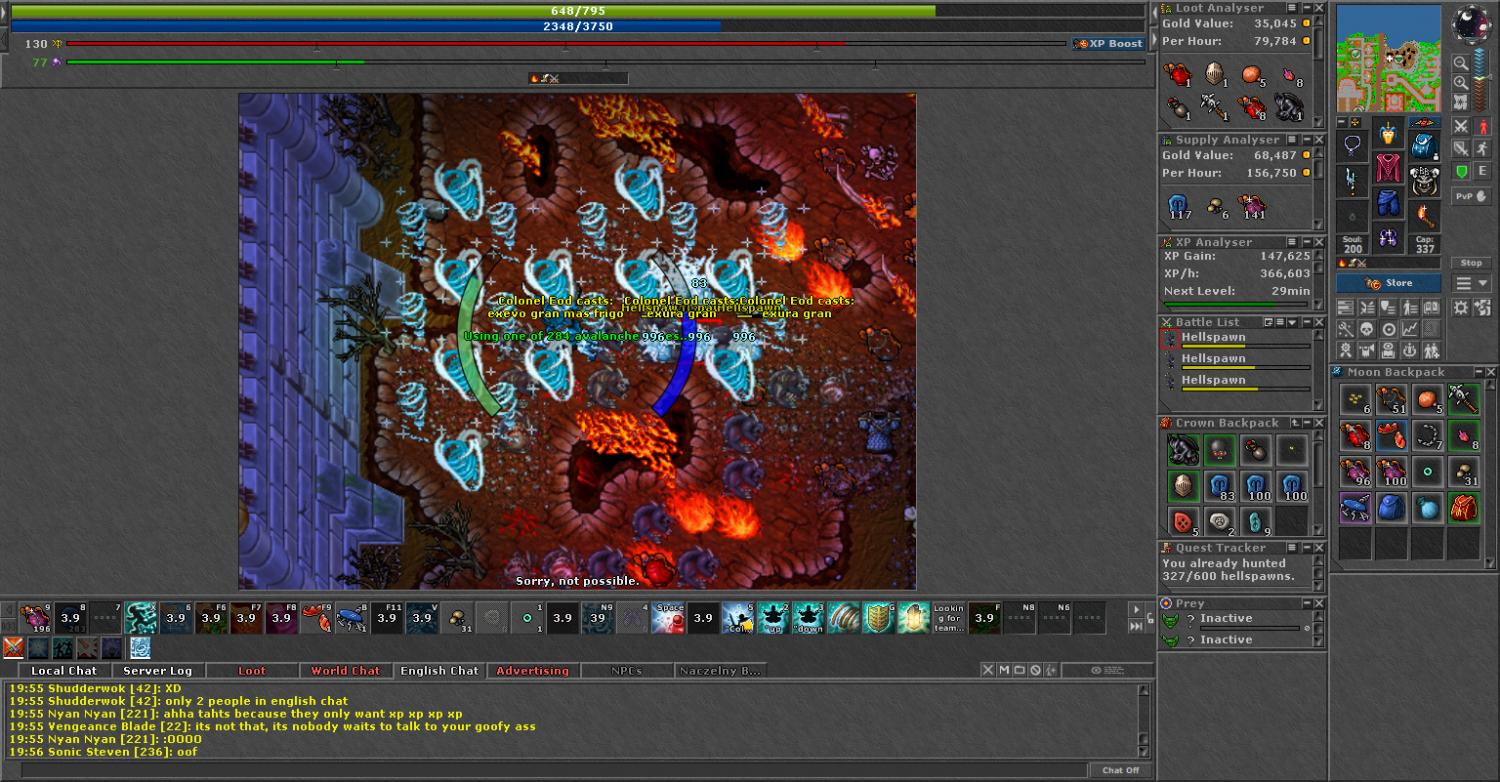This screenshot has width=1500, height=782.
Task: Click the chat window scrollbar
Action: click(1145, 720)
